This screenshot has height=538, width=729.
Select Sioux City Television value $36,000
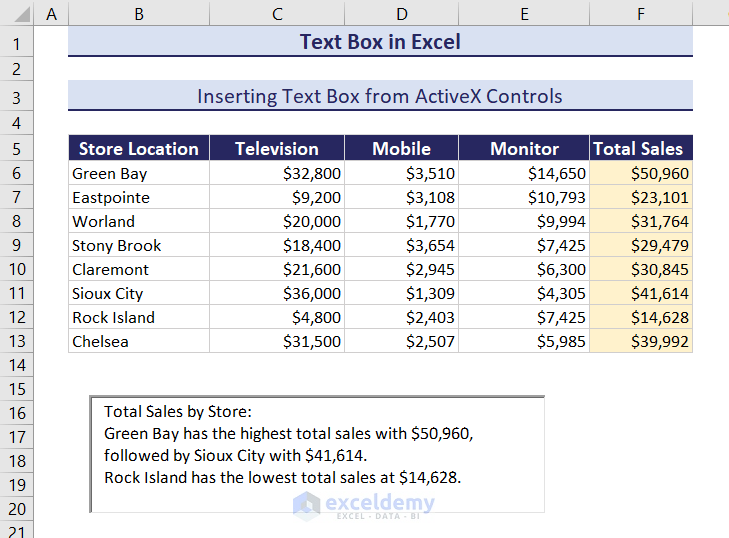[277, 293]
